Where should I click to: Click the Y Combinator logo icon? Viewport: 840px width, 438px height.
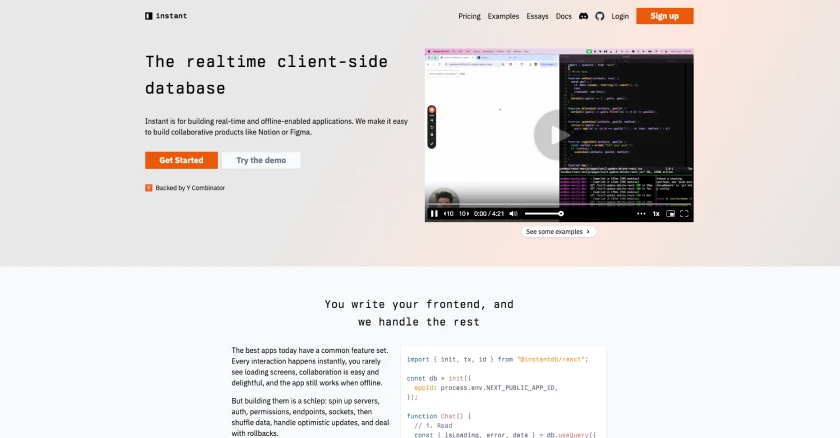(x=148, y=188)
